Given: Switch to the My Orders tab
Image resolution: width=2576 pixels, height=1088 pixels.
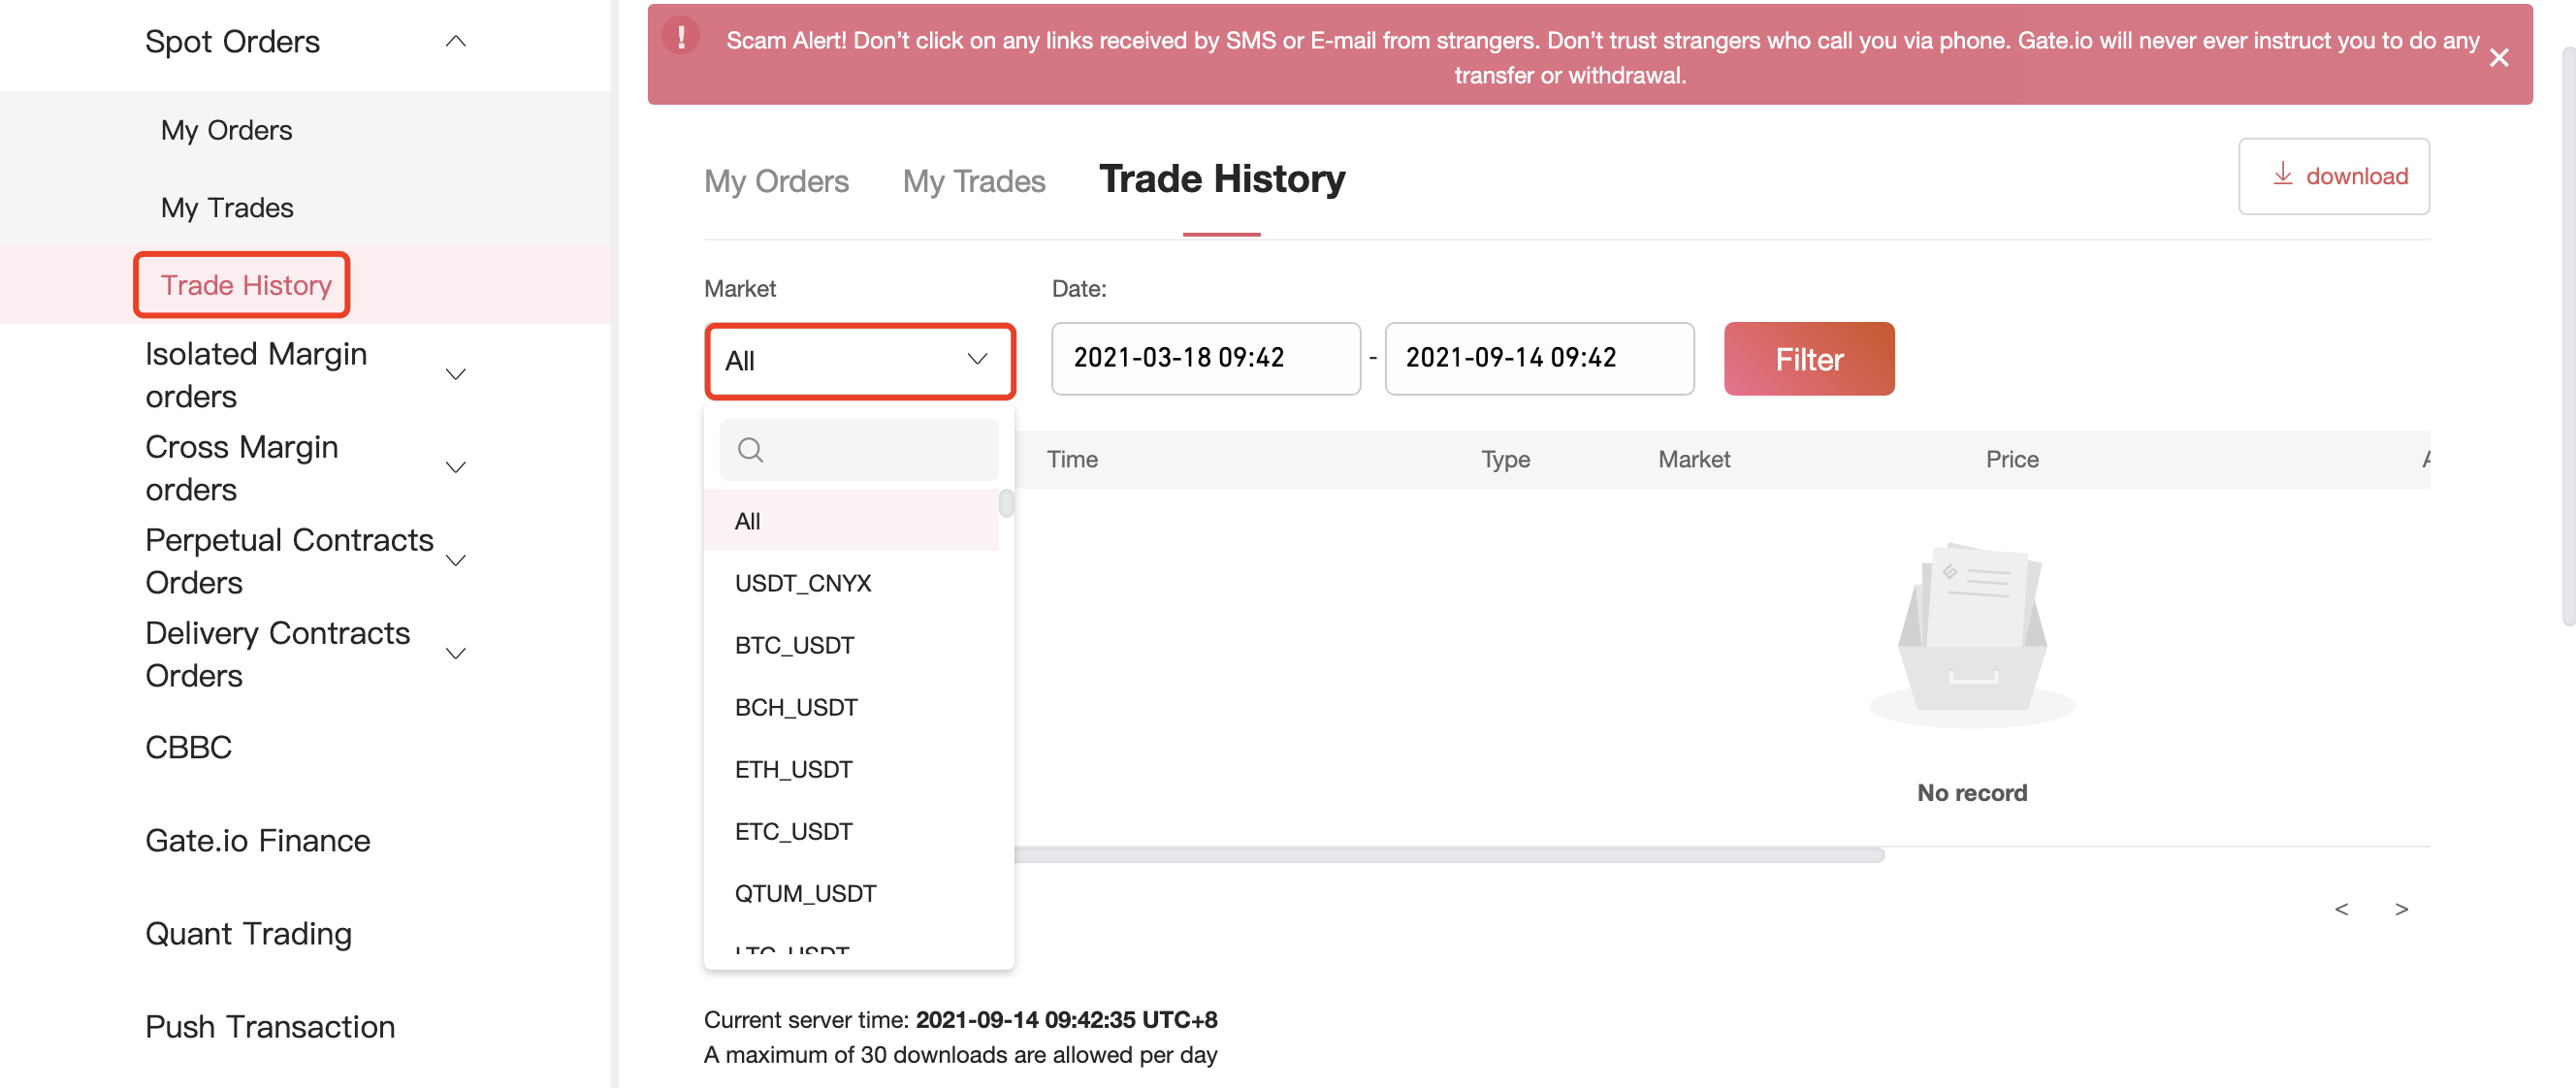Looking at the screenshot, I should pyautogui.click(x=776, y=181).
